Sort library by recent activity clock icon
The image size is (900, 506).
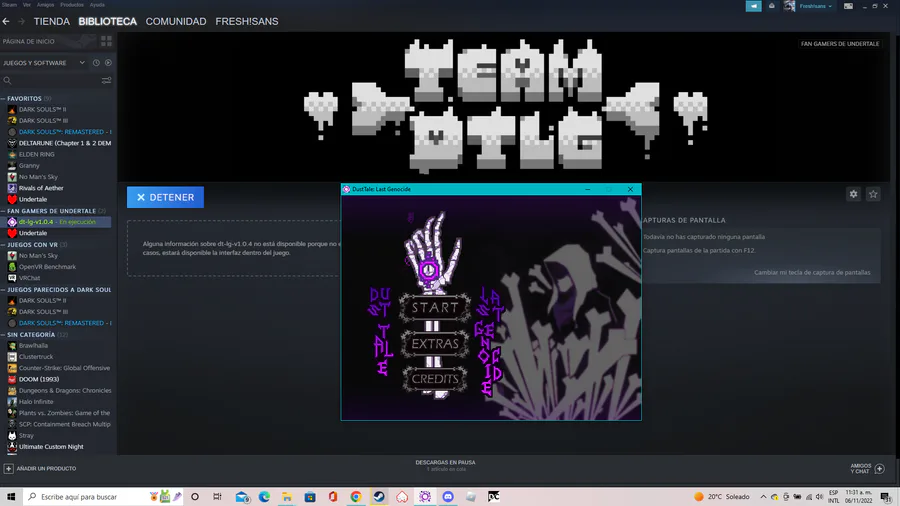pyautogui.click(x=96, y=63)
